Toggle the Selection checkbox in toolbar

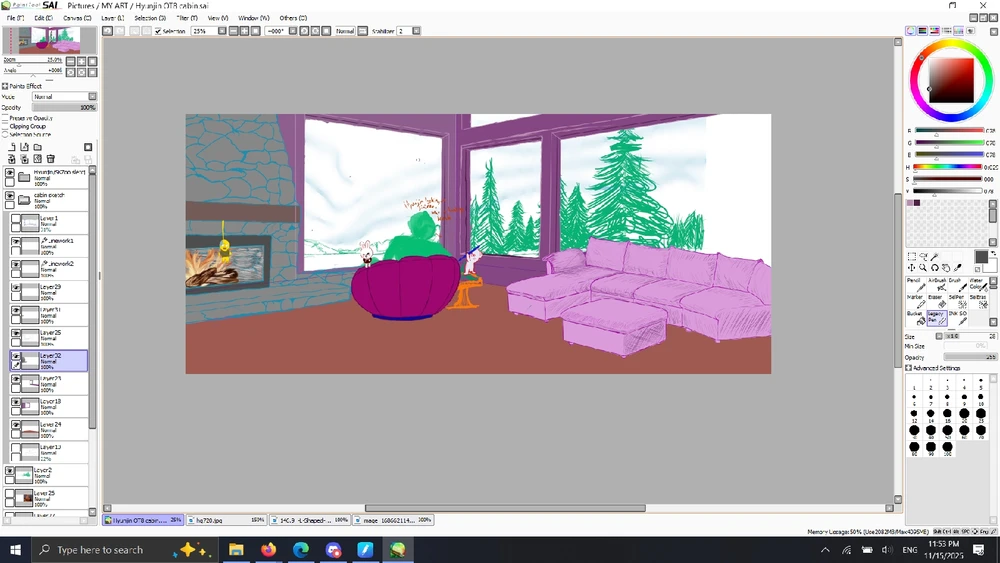coord(158,31)
